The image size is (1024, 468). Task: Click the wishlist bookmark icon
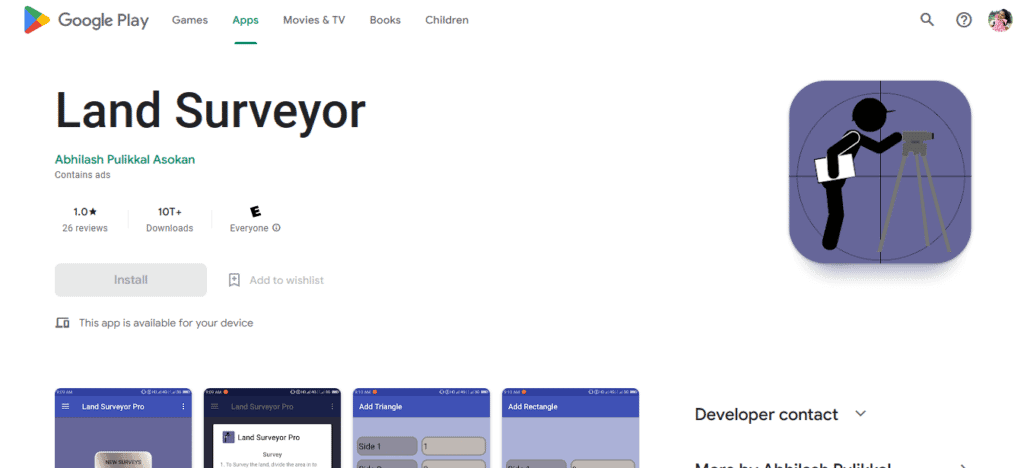(x=234, y=280)
